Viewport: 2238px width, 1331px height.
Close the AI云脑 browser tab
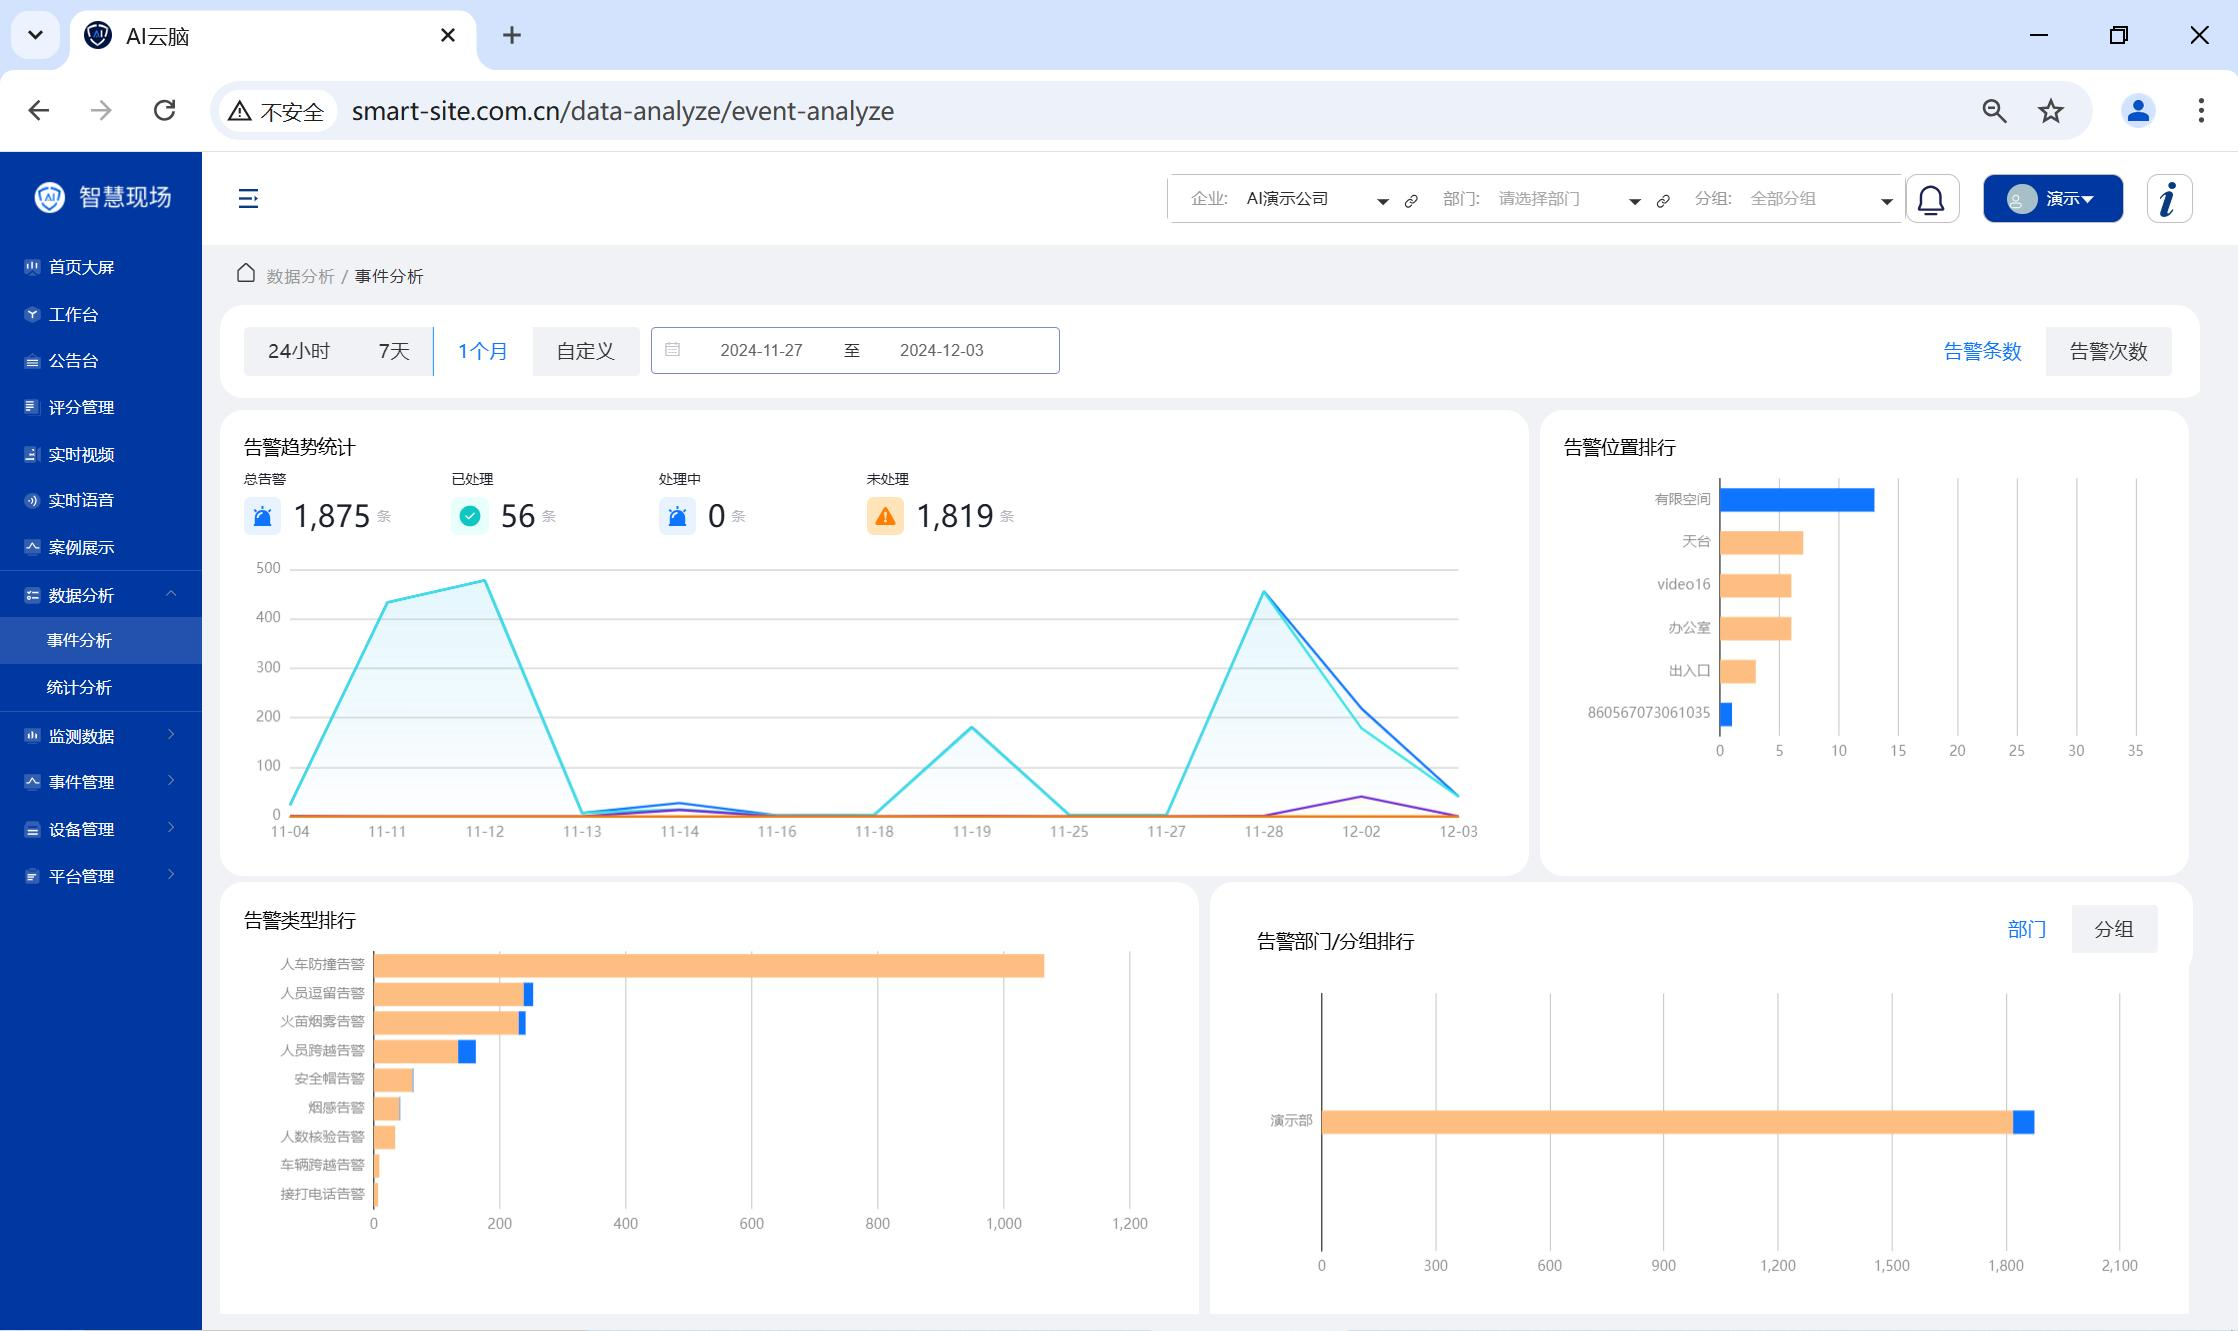[x=448, y=35]
